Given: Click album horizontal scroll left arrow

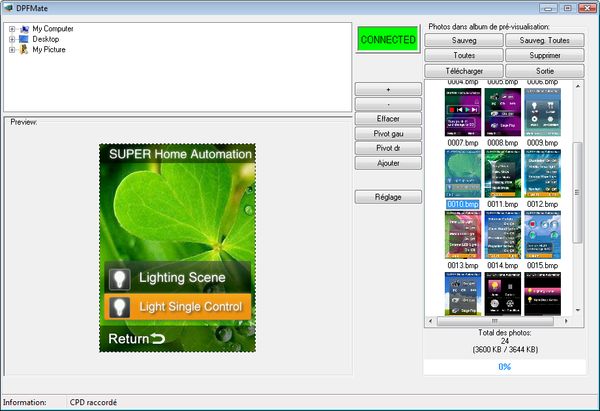Looking at the screenshot, I should tap(430, 321).
